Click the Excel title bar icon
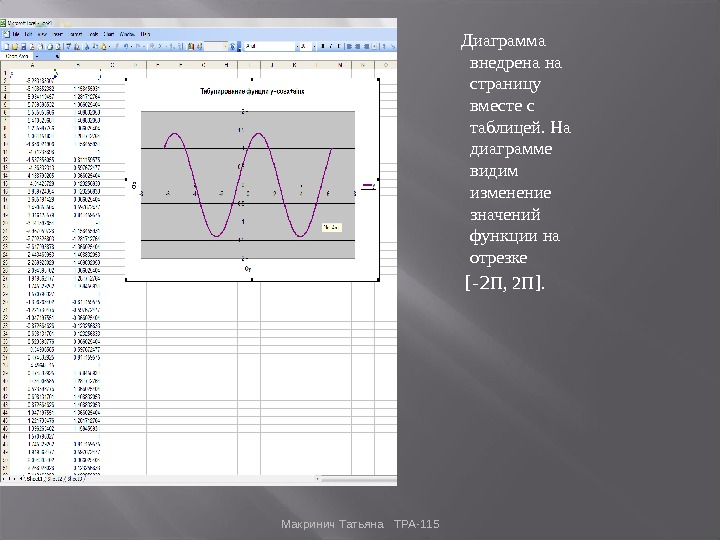 tap(3, 22)
